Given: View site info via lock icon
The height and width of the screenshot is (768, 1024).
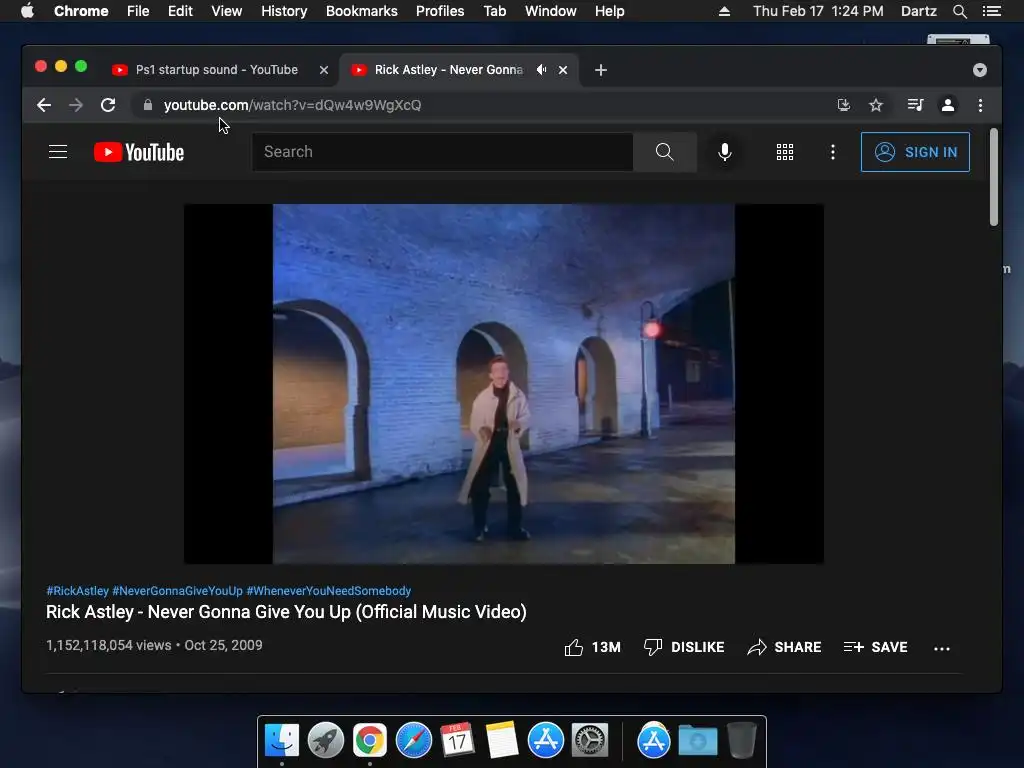Looking at the screenshot, I should (x=148, y=105).
